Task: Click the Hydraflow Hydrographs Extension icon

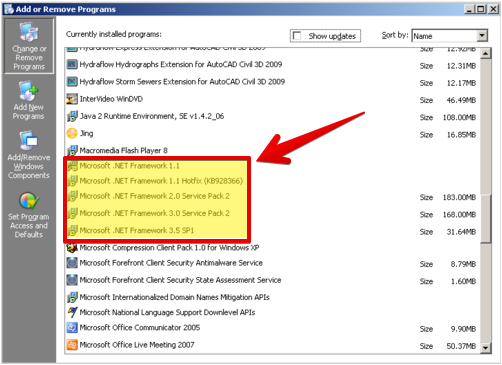Action: [72, 64]
